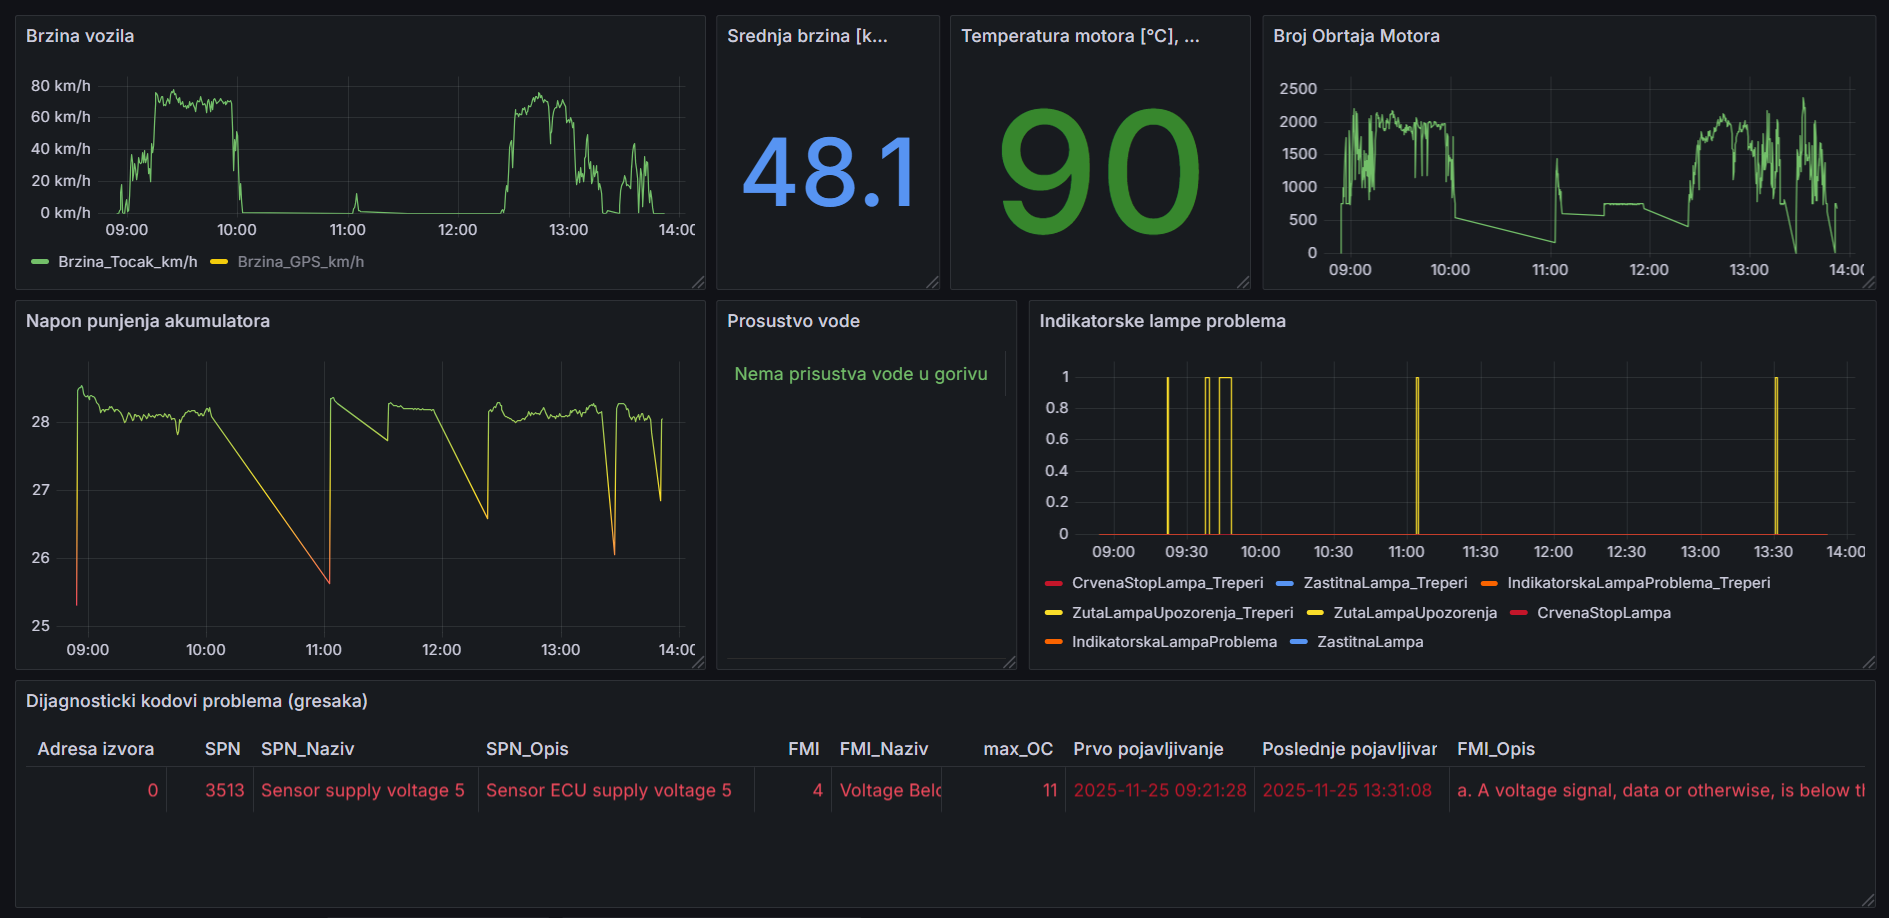Image resolution: width=1889 pixels, height=918 pixels.
Task: Toggle the Brzina_Tocak_km/h legend series
Action: coord(128,262)
